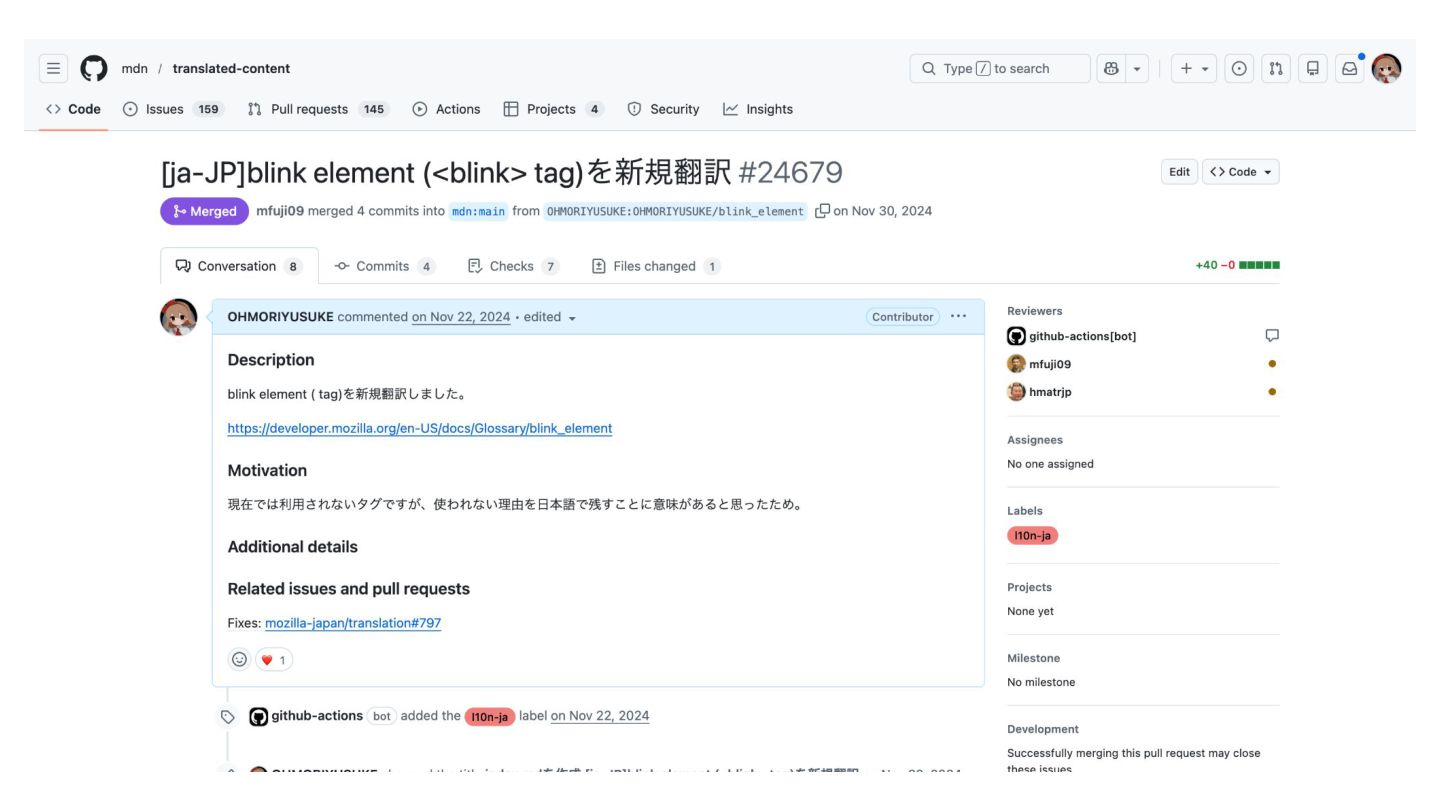Click the pending review dot beside mfuji09
1440x810 pixels.
[x=1272, y=364]
